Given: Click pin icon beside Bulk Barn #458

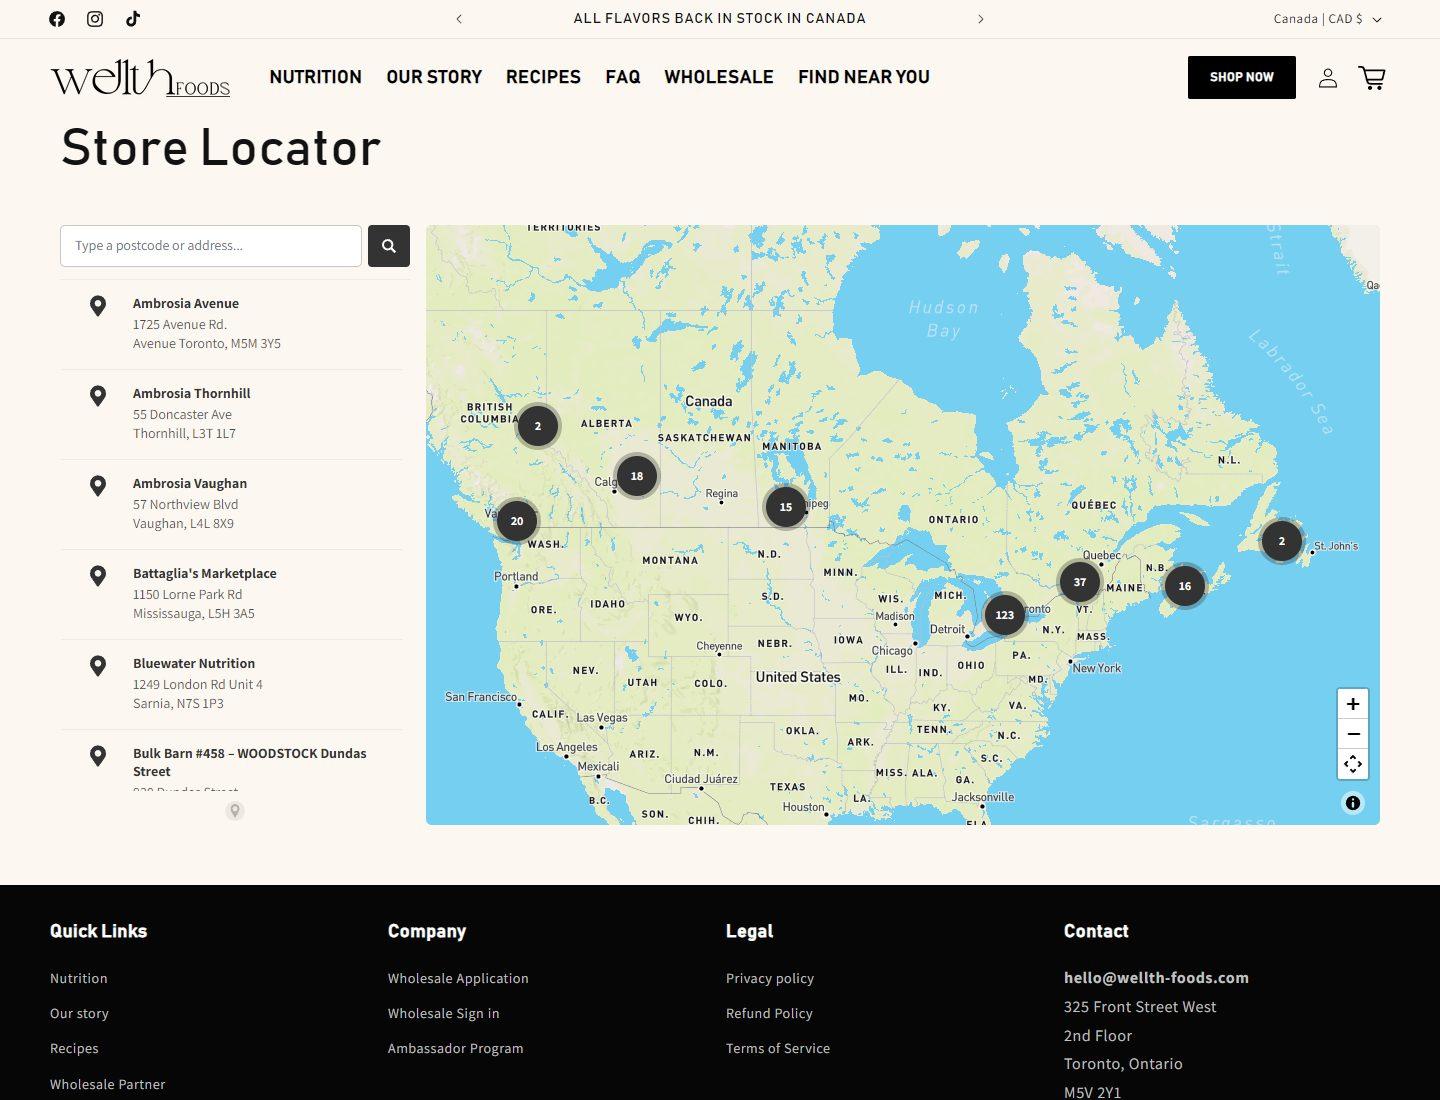Looking at the screenshot, I should click(x=98, y=756).
